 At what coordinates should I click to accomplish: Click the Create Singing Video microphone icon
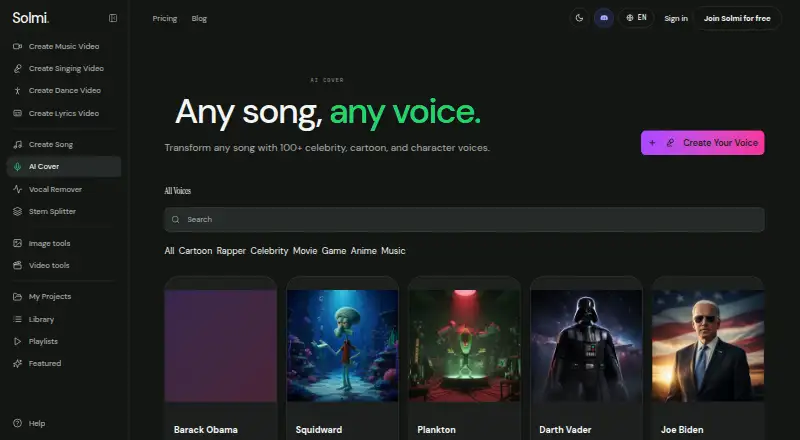coord(17,68)
